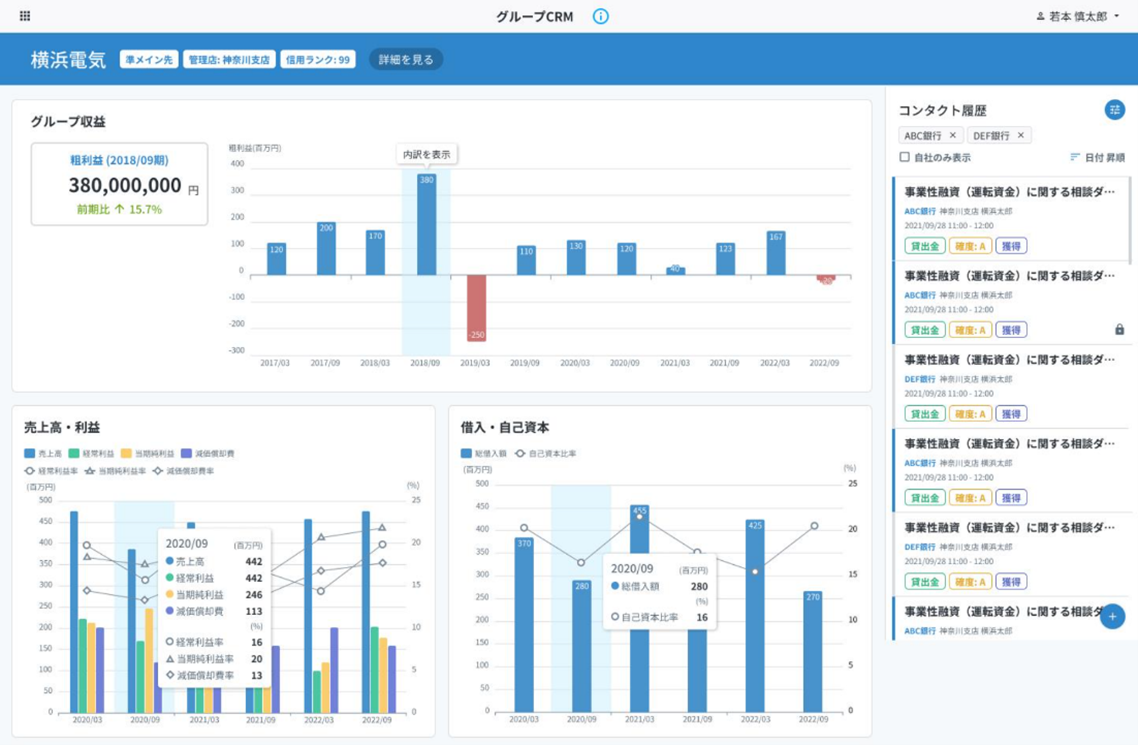This screenshot has width=1138, height=745.
Task: Click the 日付 昇順 sort icon
Action: click(1075, 157)
